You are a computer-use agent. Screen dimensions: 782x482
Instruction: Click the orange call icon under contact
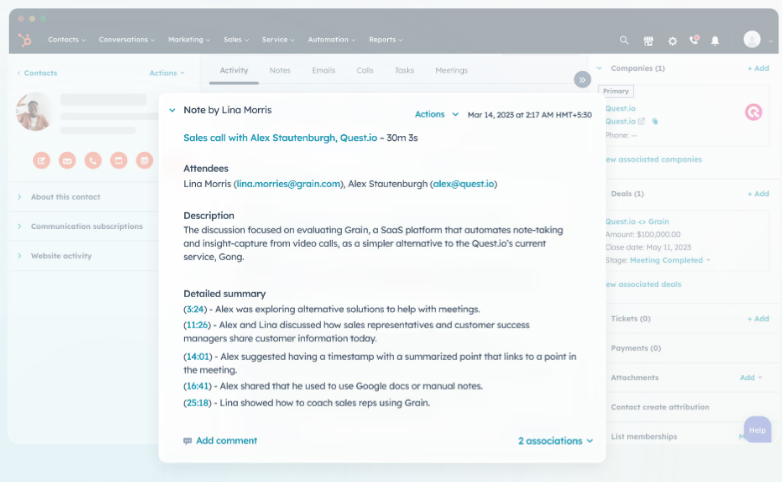pyautogui.click(x=93, y=160)
